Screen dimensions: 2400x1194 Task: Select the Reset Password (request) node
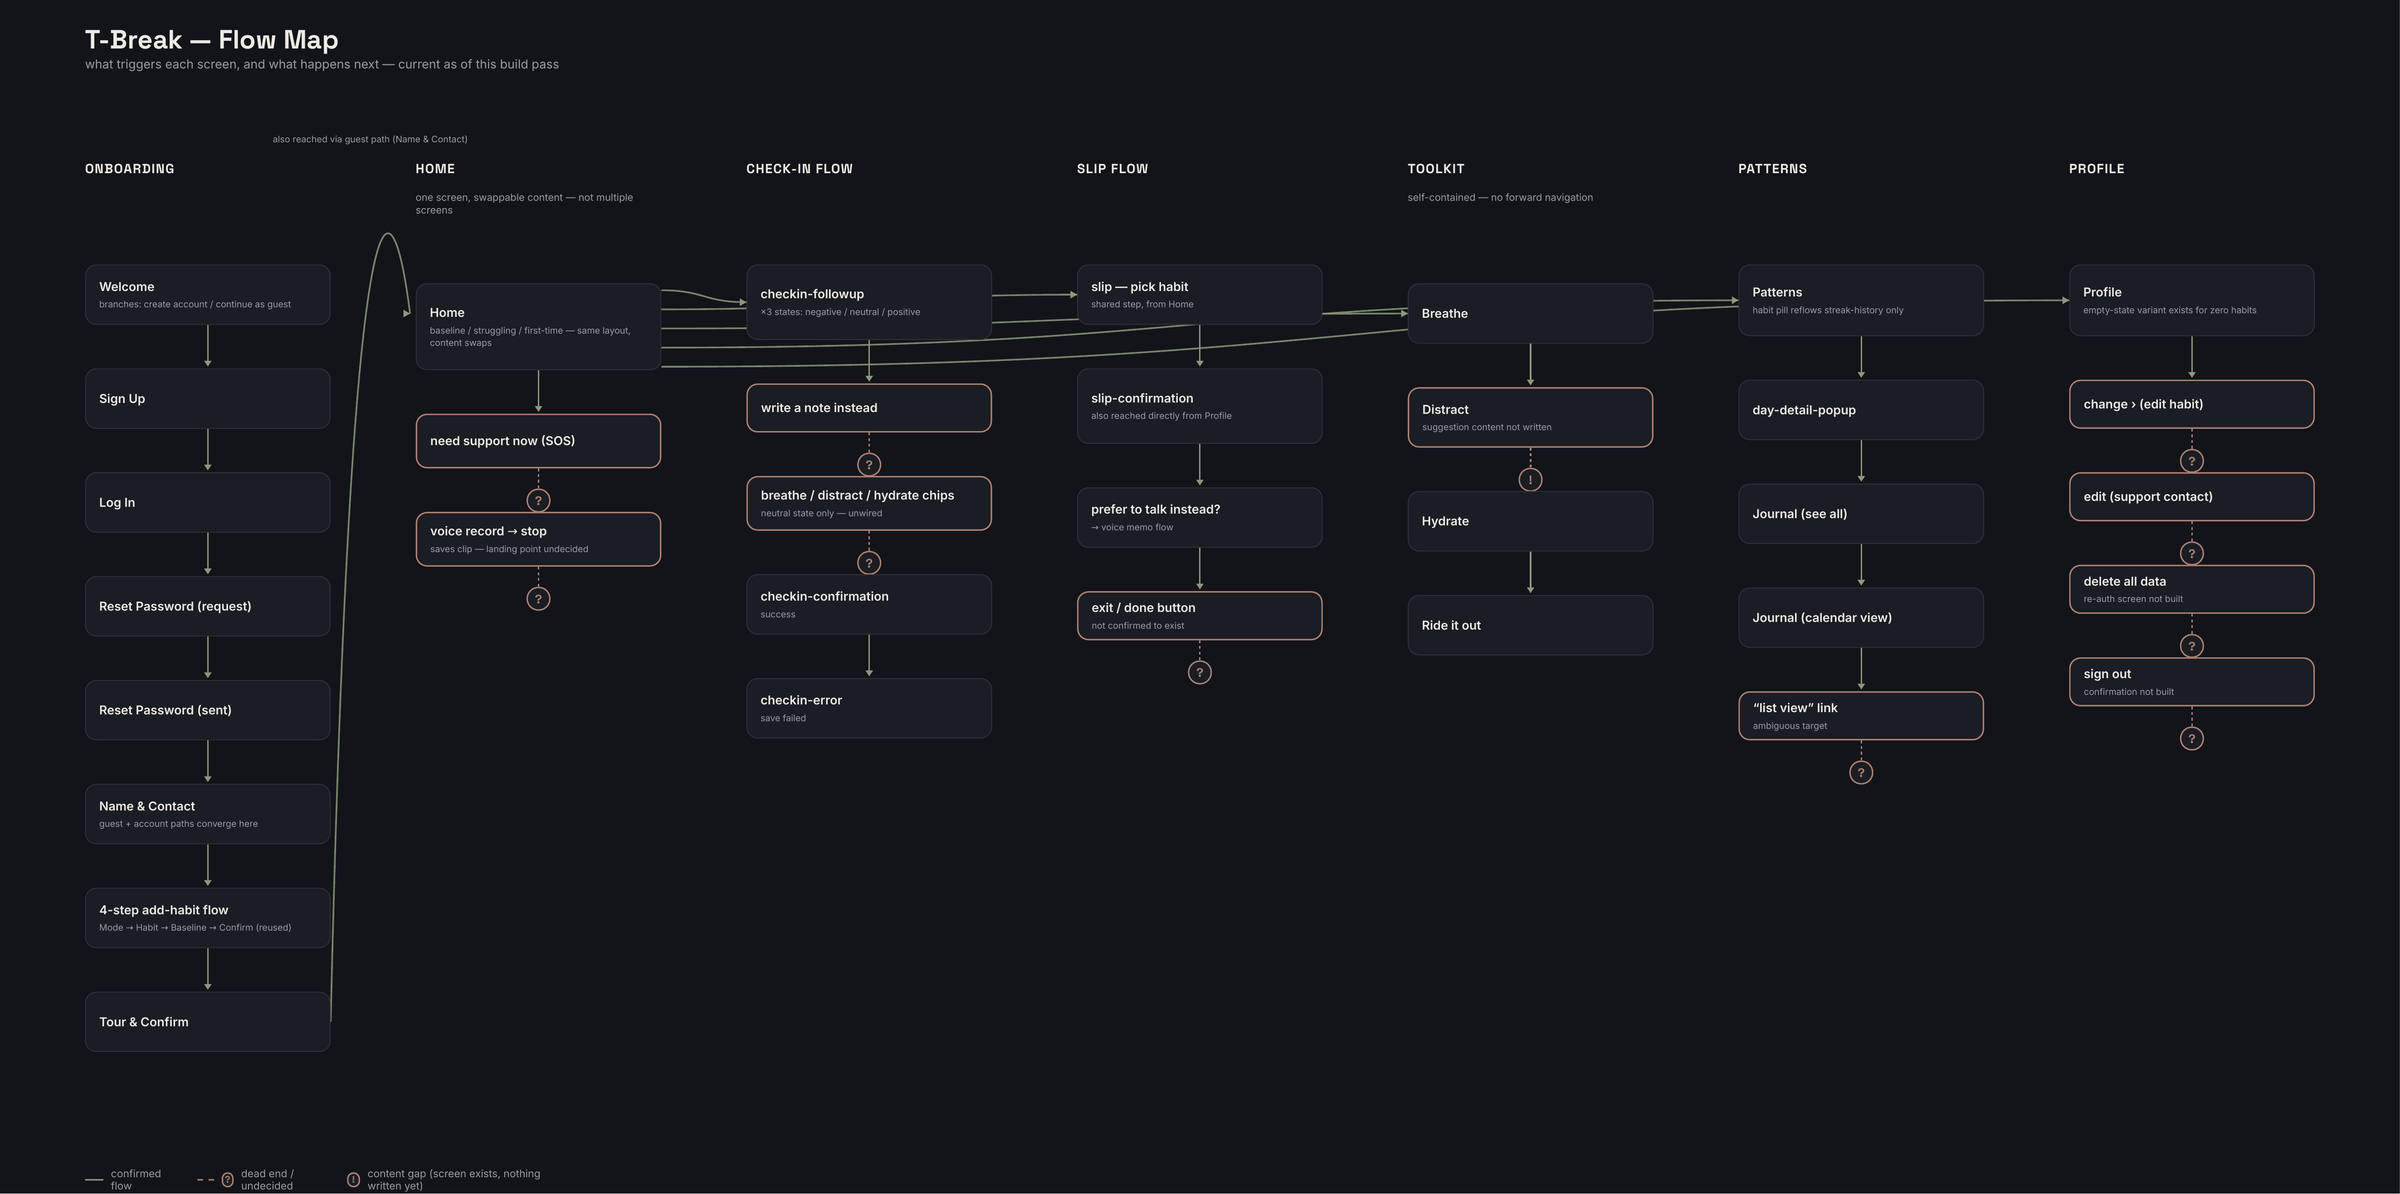click(208, 606)
